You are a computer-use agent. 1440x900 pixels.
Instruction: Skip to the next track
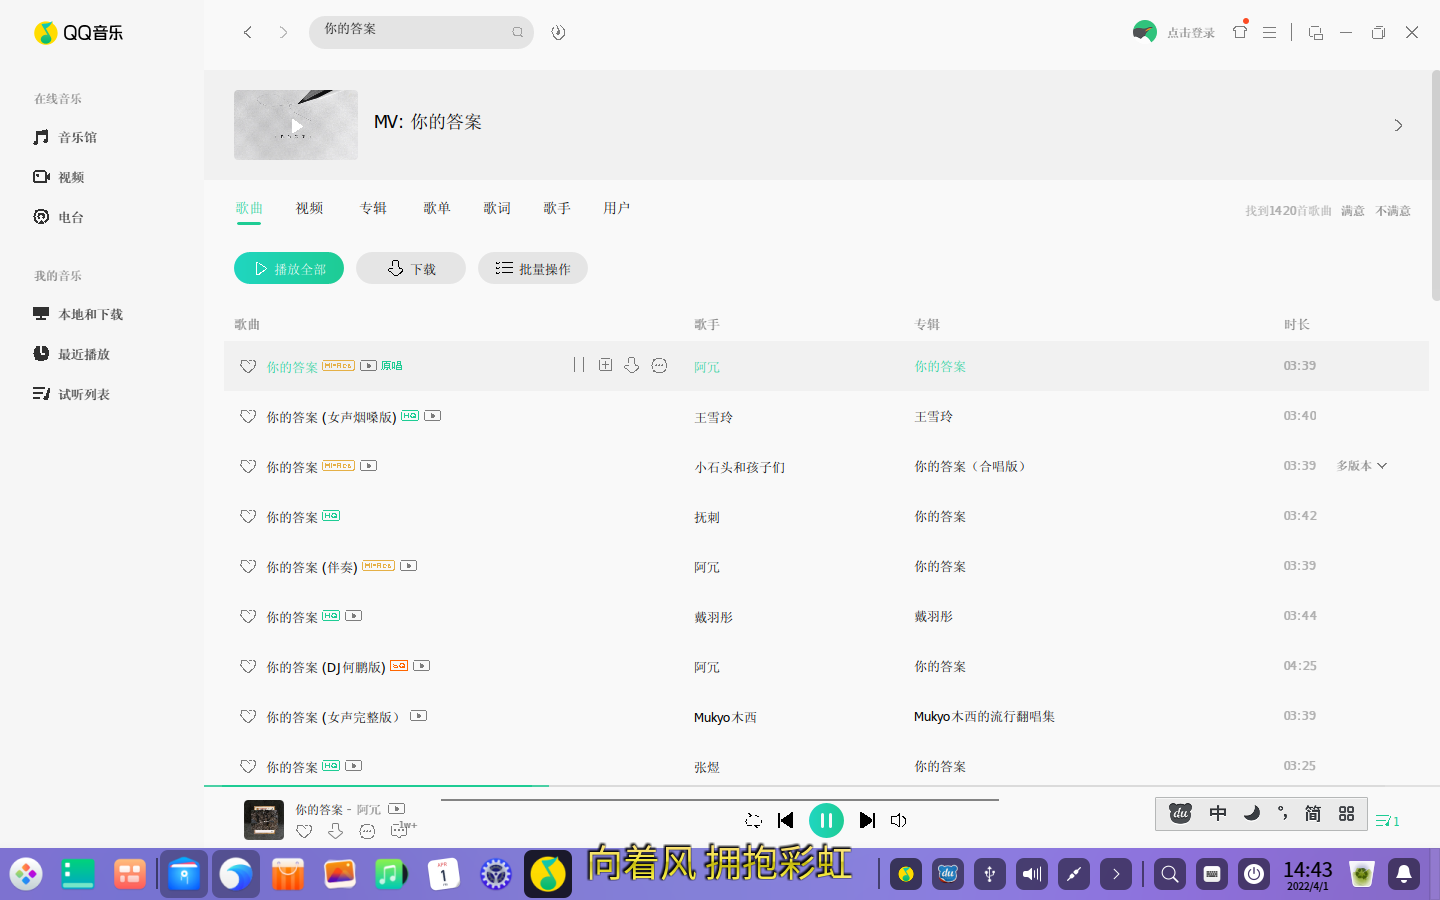[867, 820]
